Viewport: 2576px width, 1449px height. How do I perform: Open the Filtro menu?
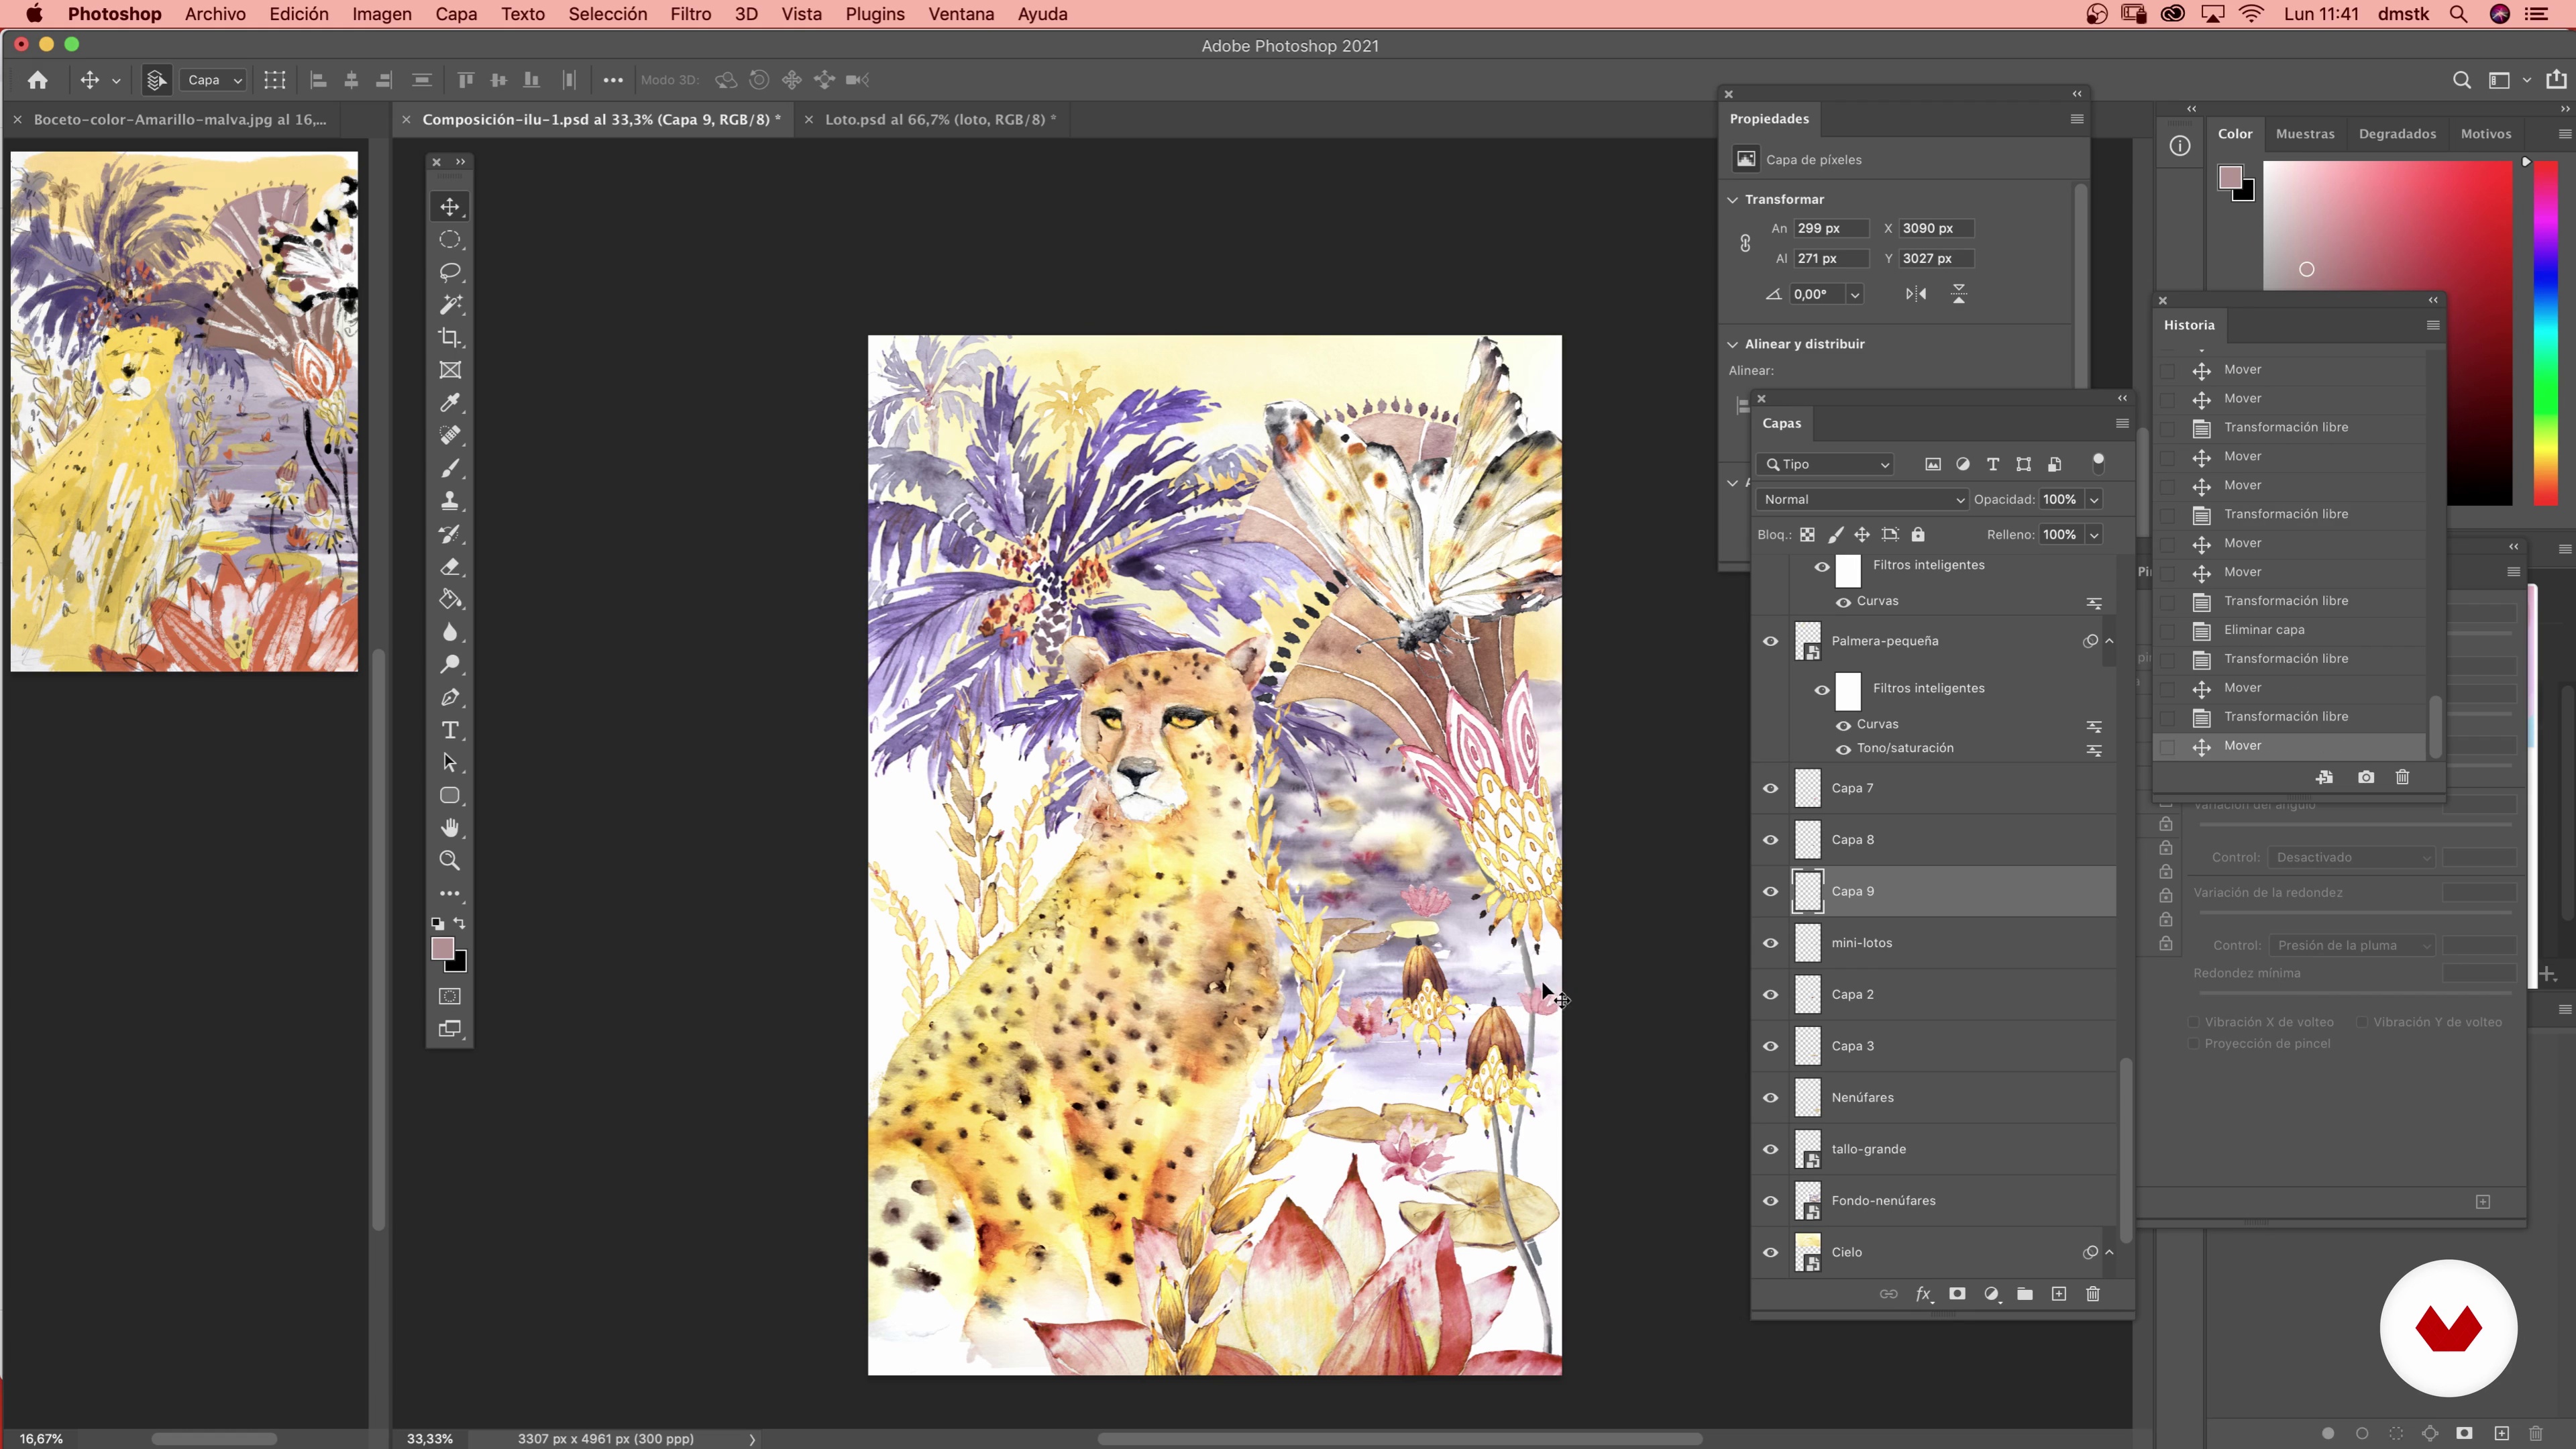690,14
